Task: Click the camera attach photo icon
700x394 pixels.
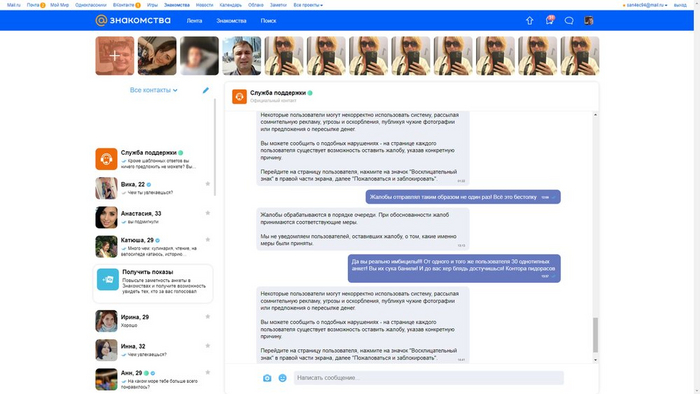Action: (x=267, y=378)
